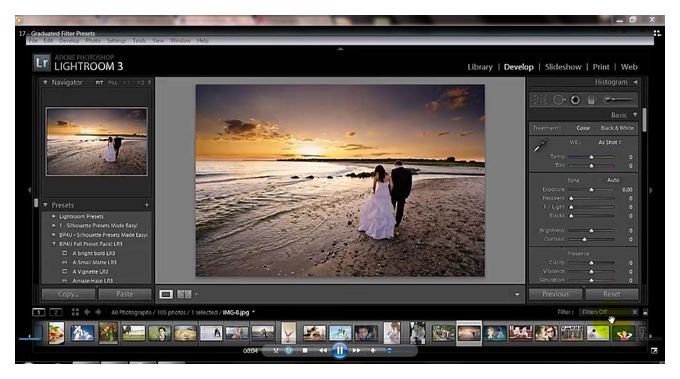
Task: Click the Contrast slider handle
Action: click(x=584, y=239)
